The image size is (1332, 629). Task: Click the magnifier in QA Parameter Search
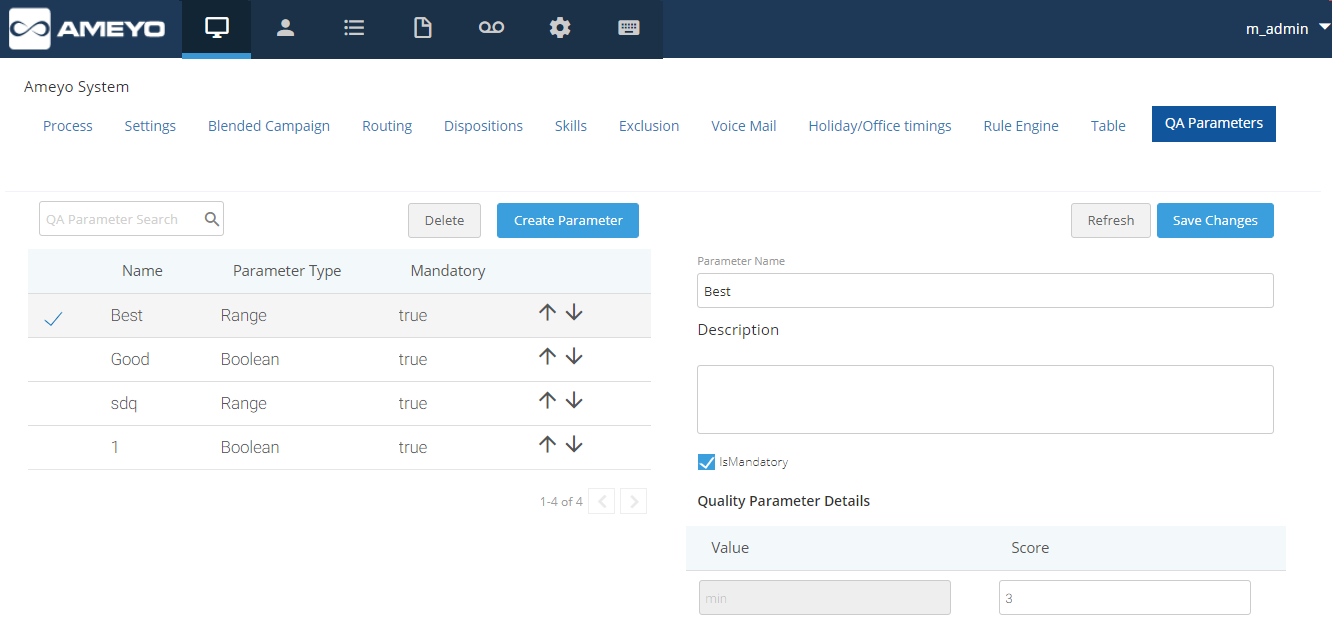click(211, 217)
